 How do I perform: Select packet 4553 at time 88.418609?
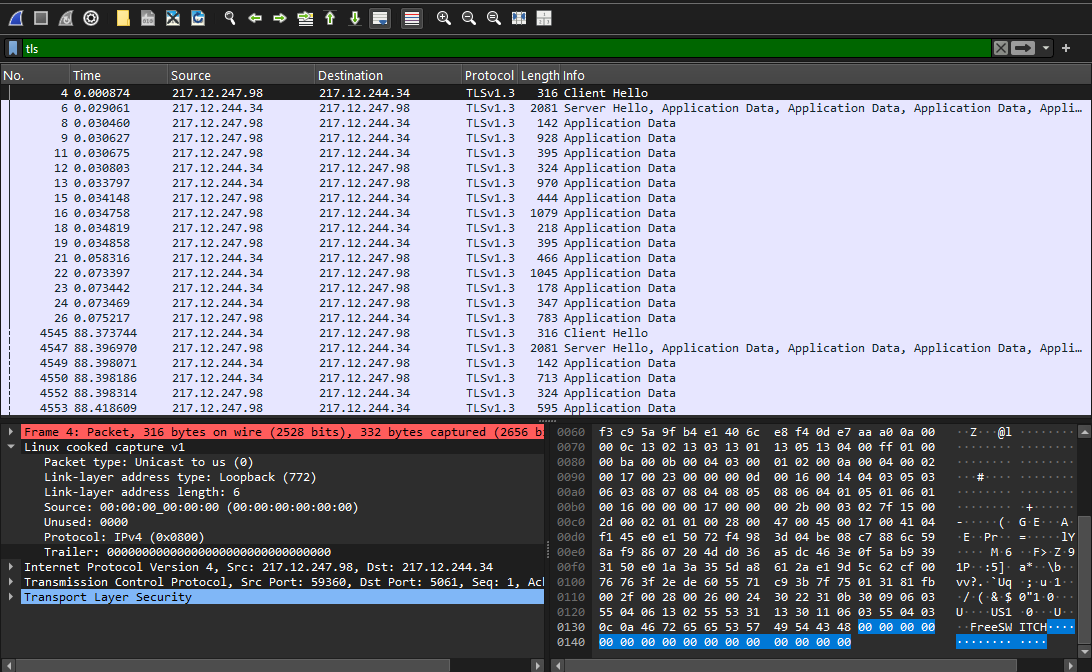pyautogui.click(x=546, y=408)
